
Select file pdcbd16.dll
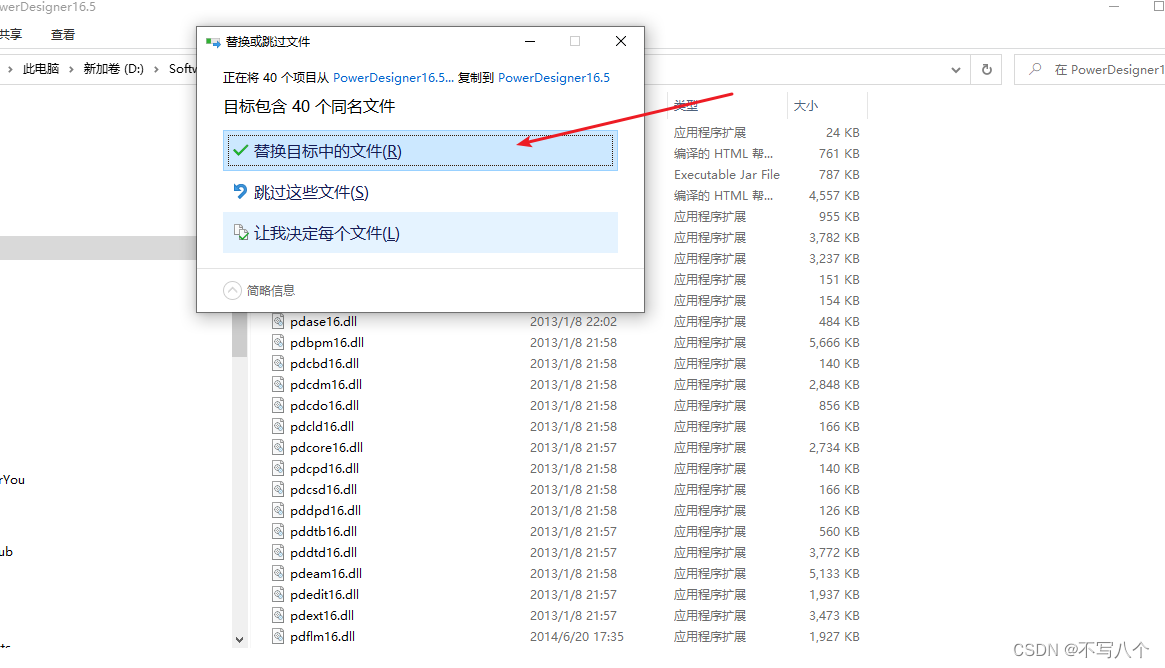pos(325,363)
